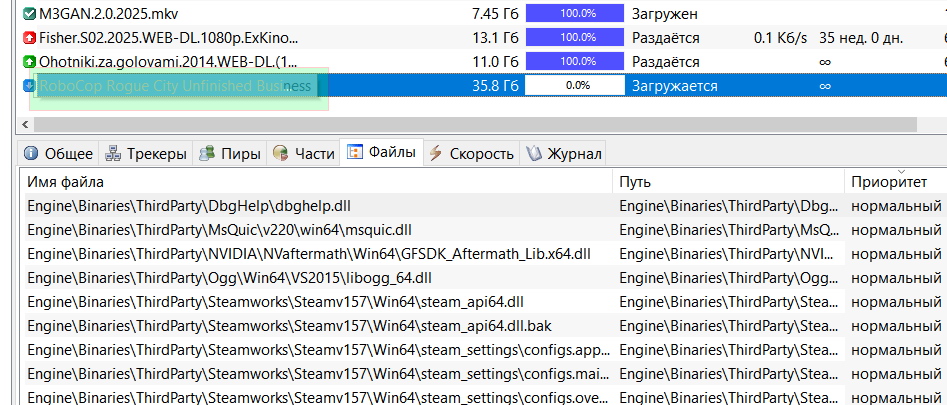This screenshot has height=405, width=947.
Task: Click the people icon on the Пиры tab
Action: point(207,154)
